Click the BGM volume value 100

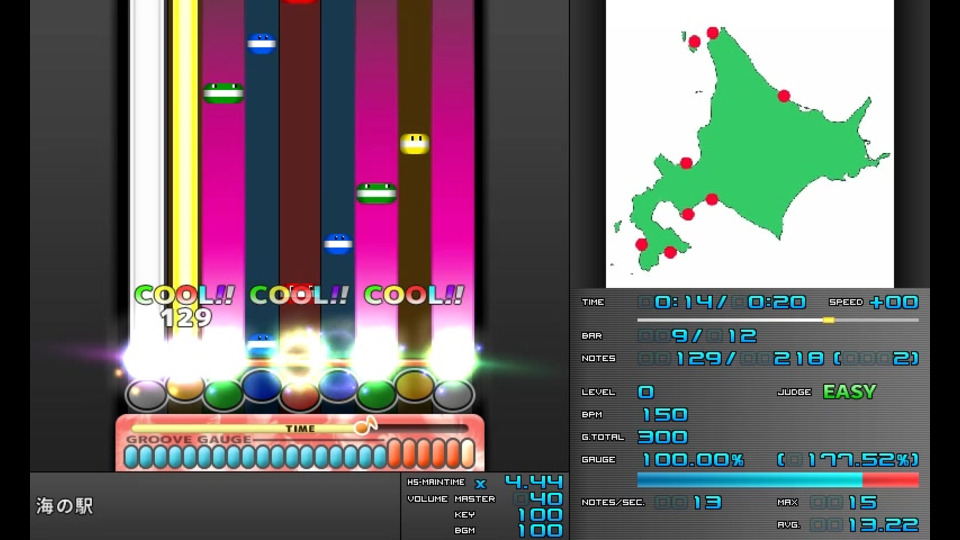(x=541, y=531)
